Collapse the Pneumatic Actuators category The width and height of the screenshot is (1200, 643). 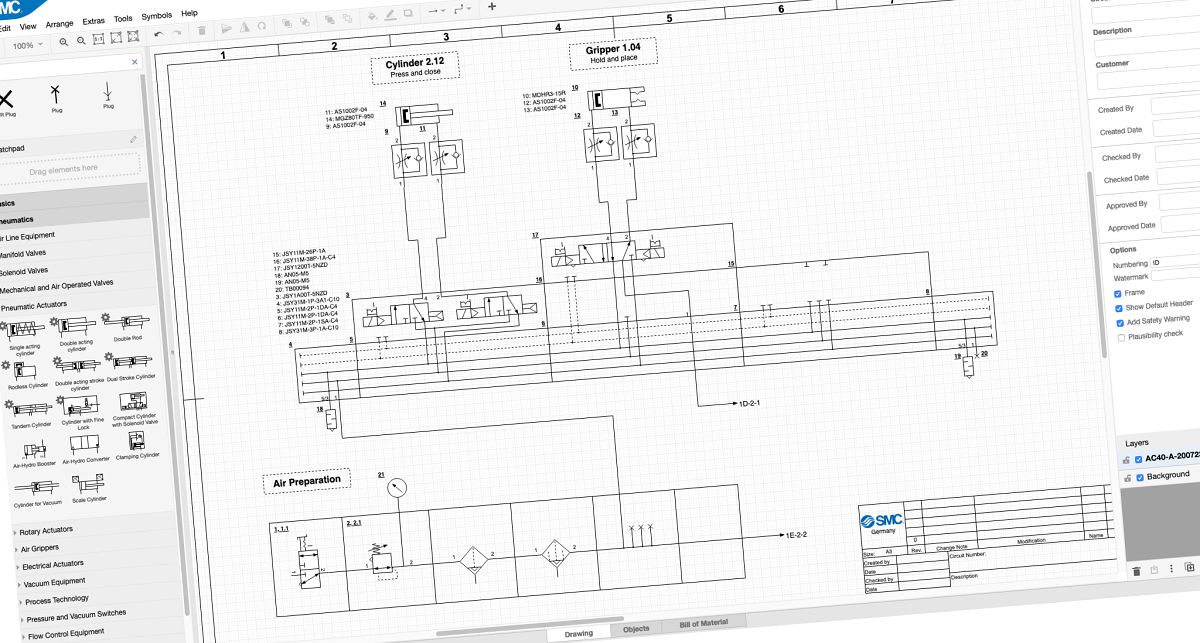[x=32, y=304]
